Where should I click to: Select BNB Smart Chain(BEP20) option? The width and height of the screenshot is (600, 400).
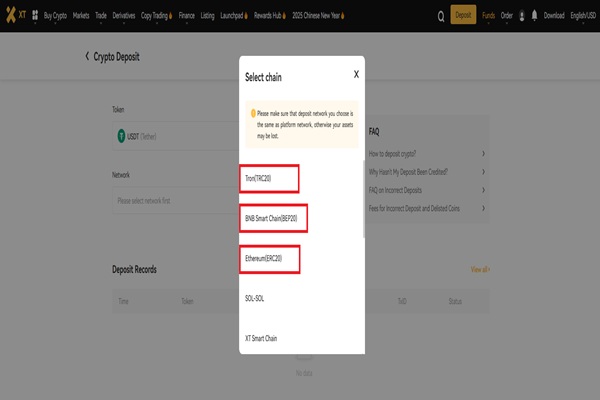(273, 218)
